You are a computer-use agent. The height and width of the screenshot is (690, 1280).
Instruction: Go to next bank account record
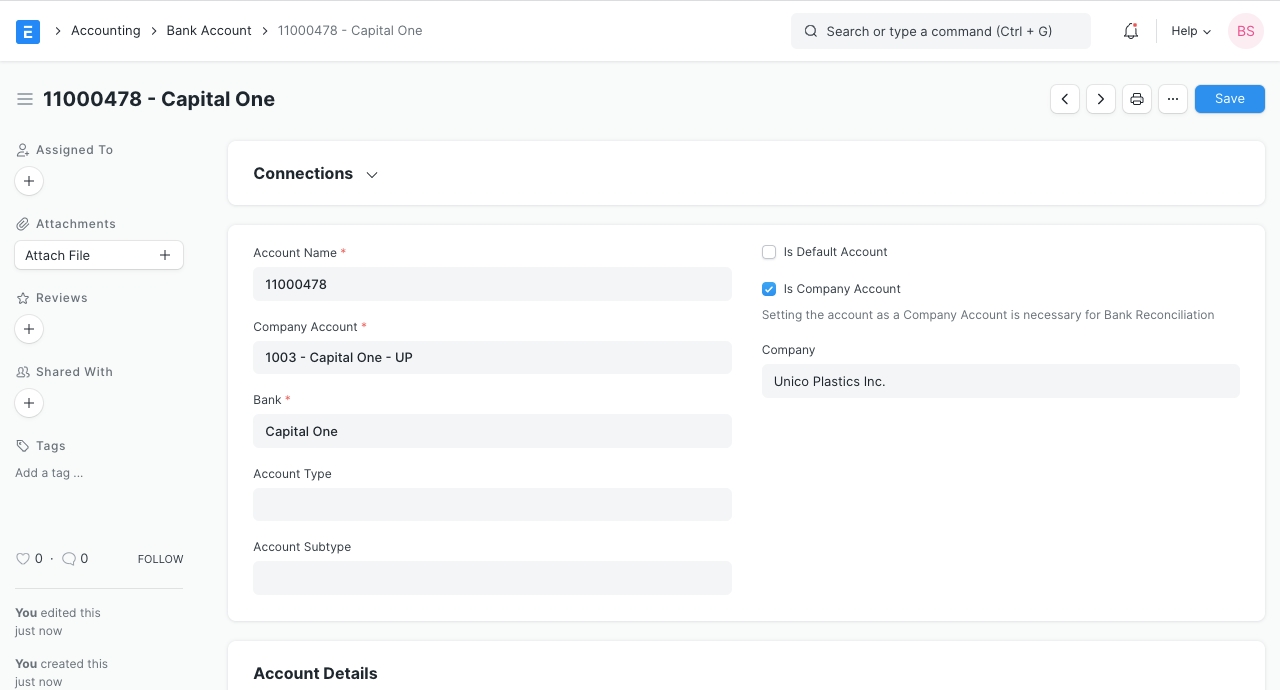tap(1101, 99)
